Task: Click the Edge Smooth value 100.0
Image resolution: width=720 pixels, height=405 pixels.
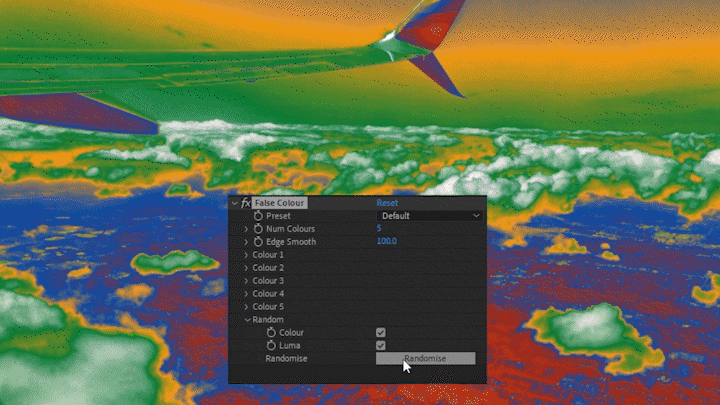Action: tap(386, 242)
